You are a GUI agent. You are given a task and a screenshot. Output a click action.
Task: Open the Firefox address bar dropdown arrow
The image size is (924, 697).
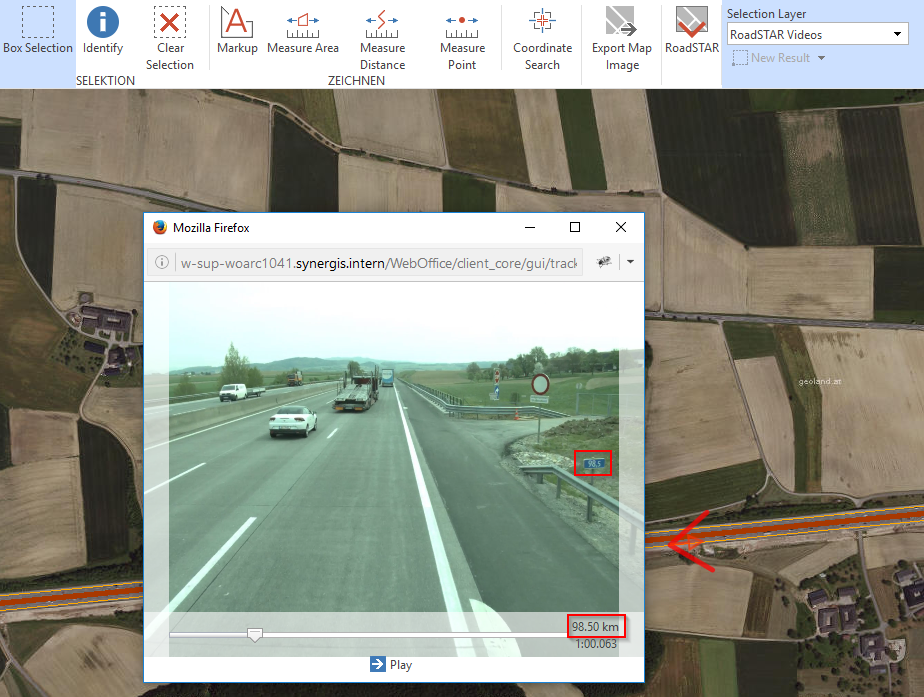(x=631, y=262)
